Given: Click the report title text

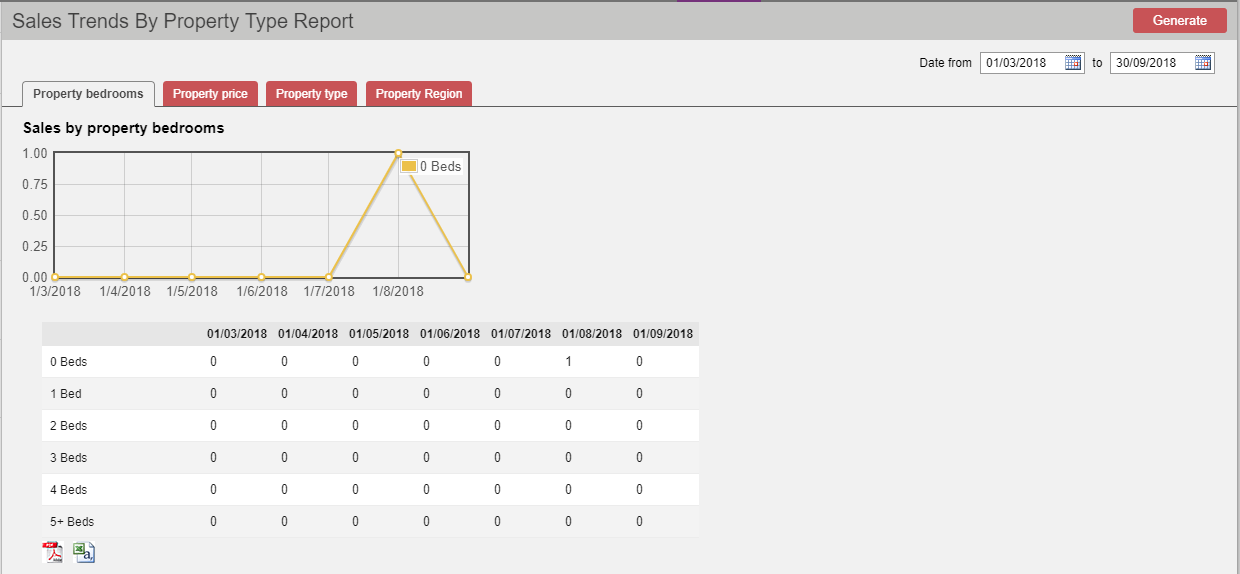Looking at the screenshot, I should click(183, 21).
